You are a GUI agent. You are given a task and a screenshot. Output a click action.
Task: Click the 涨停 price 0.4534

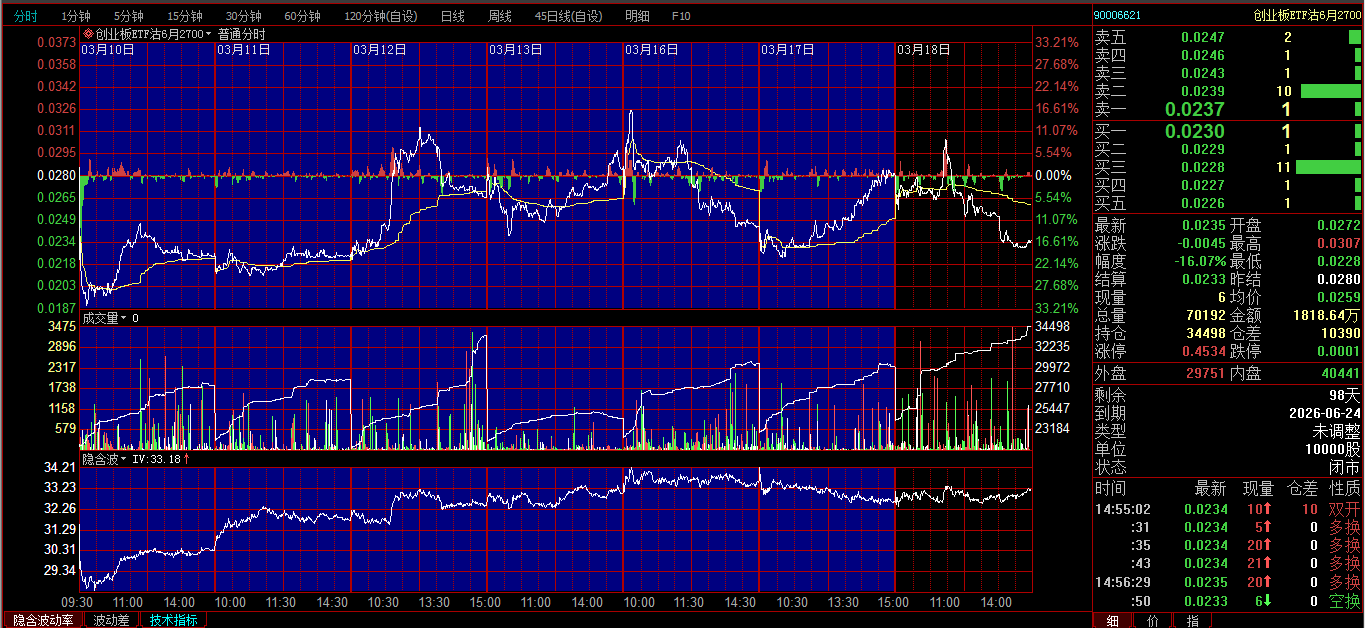(x=1203, y=351)
